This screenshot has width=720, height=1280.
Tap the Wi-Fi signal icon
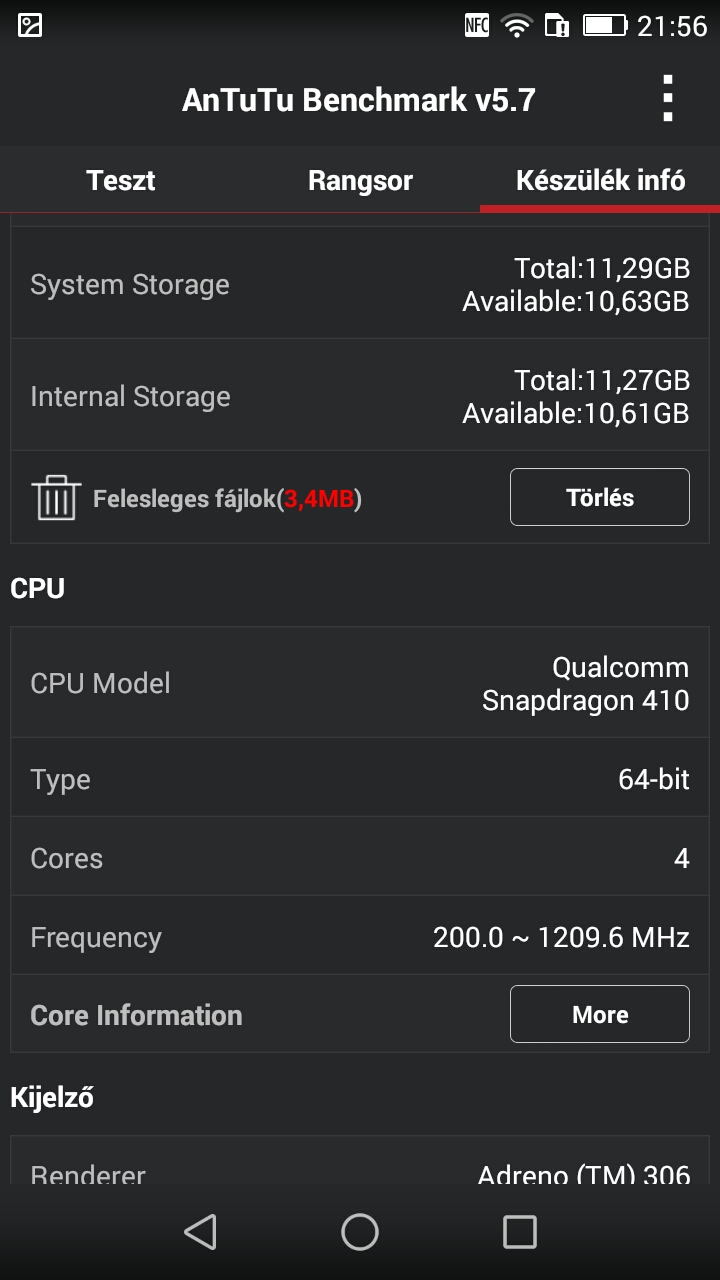[x=516, y=26]
